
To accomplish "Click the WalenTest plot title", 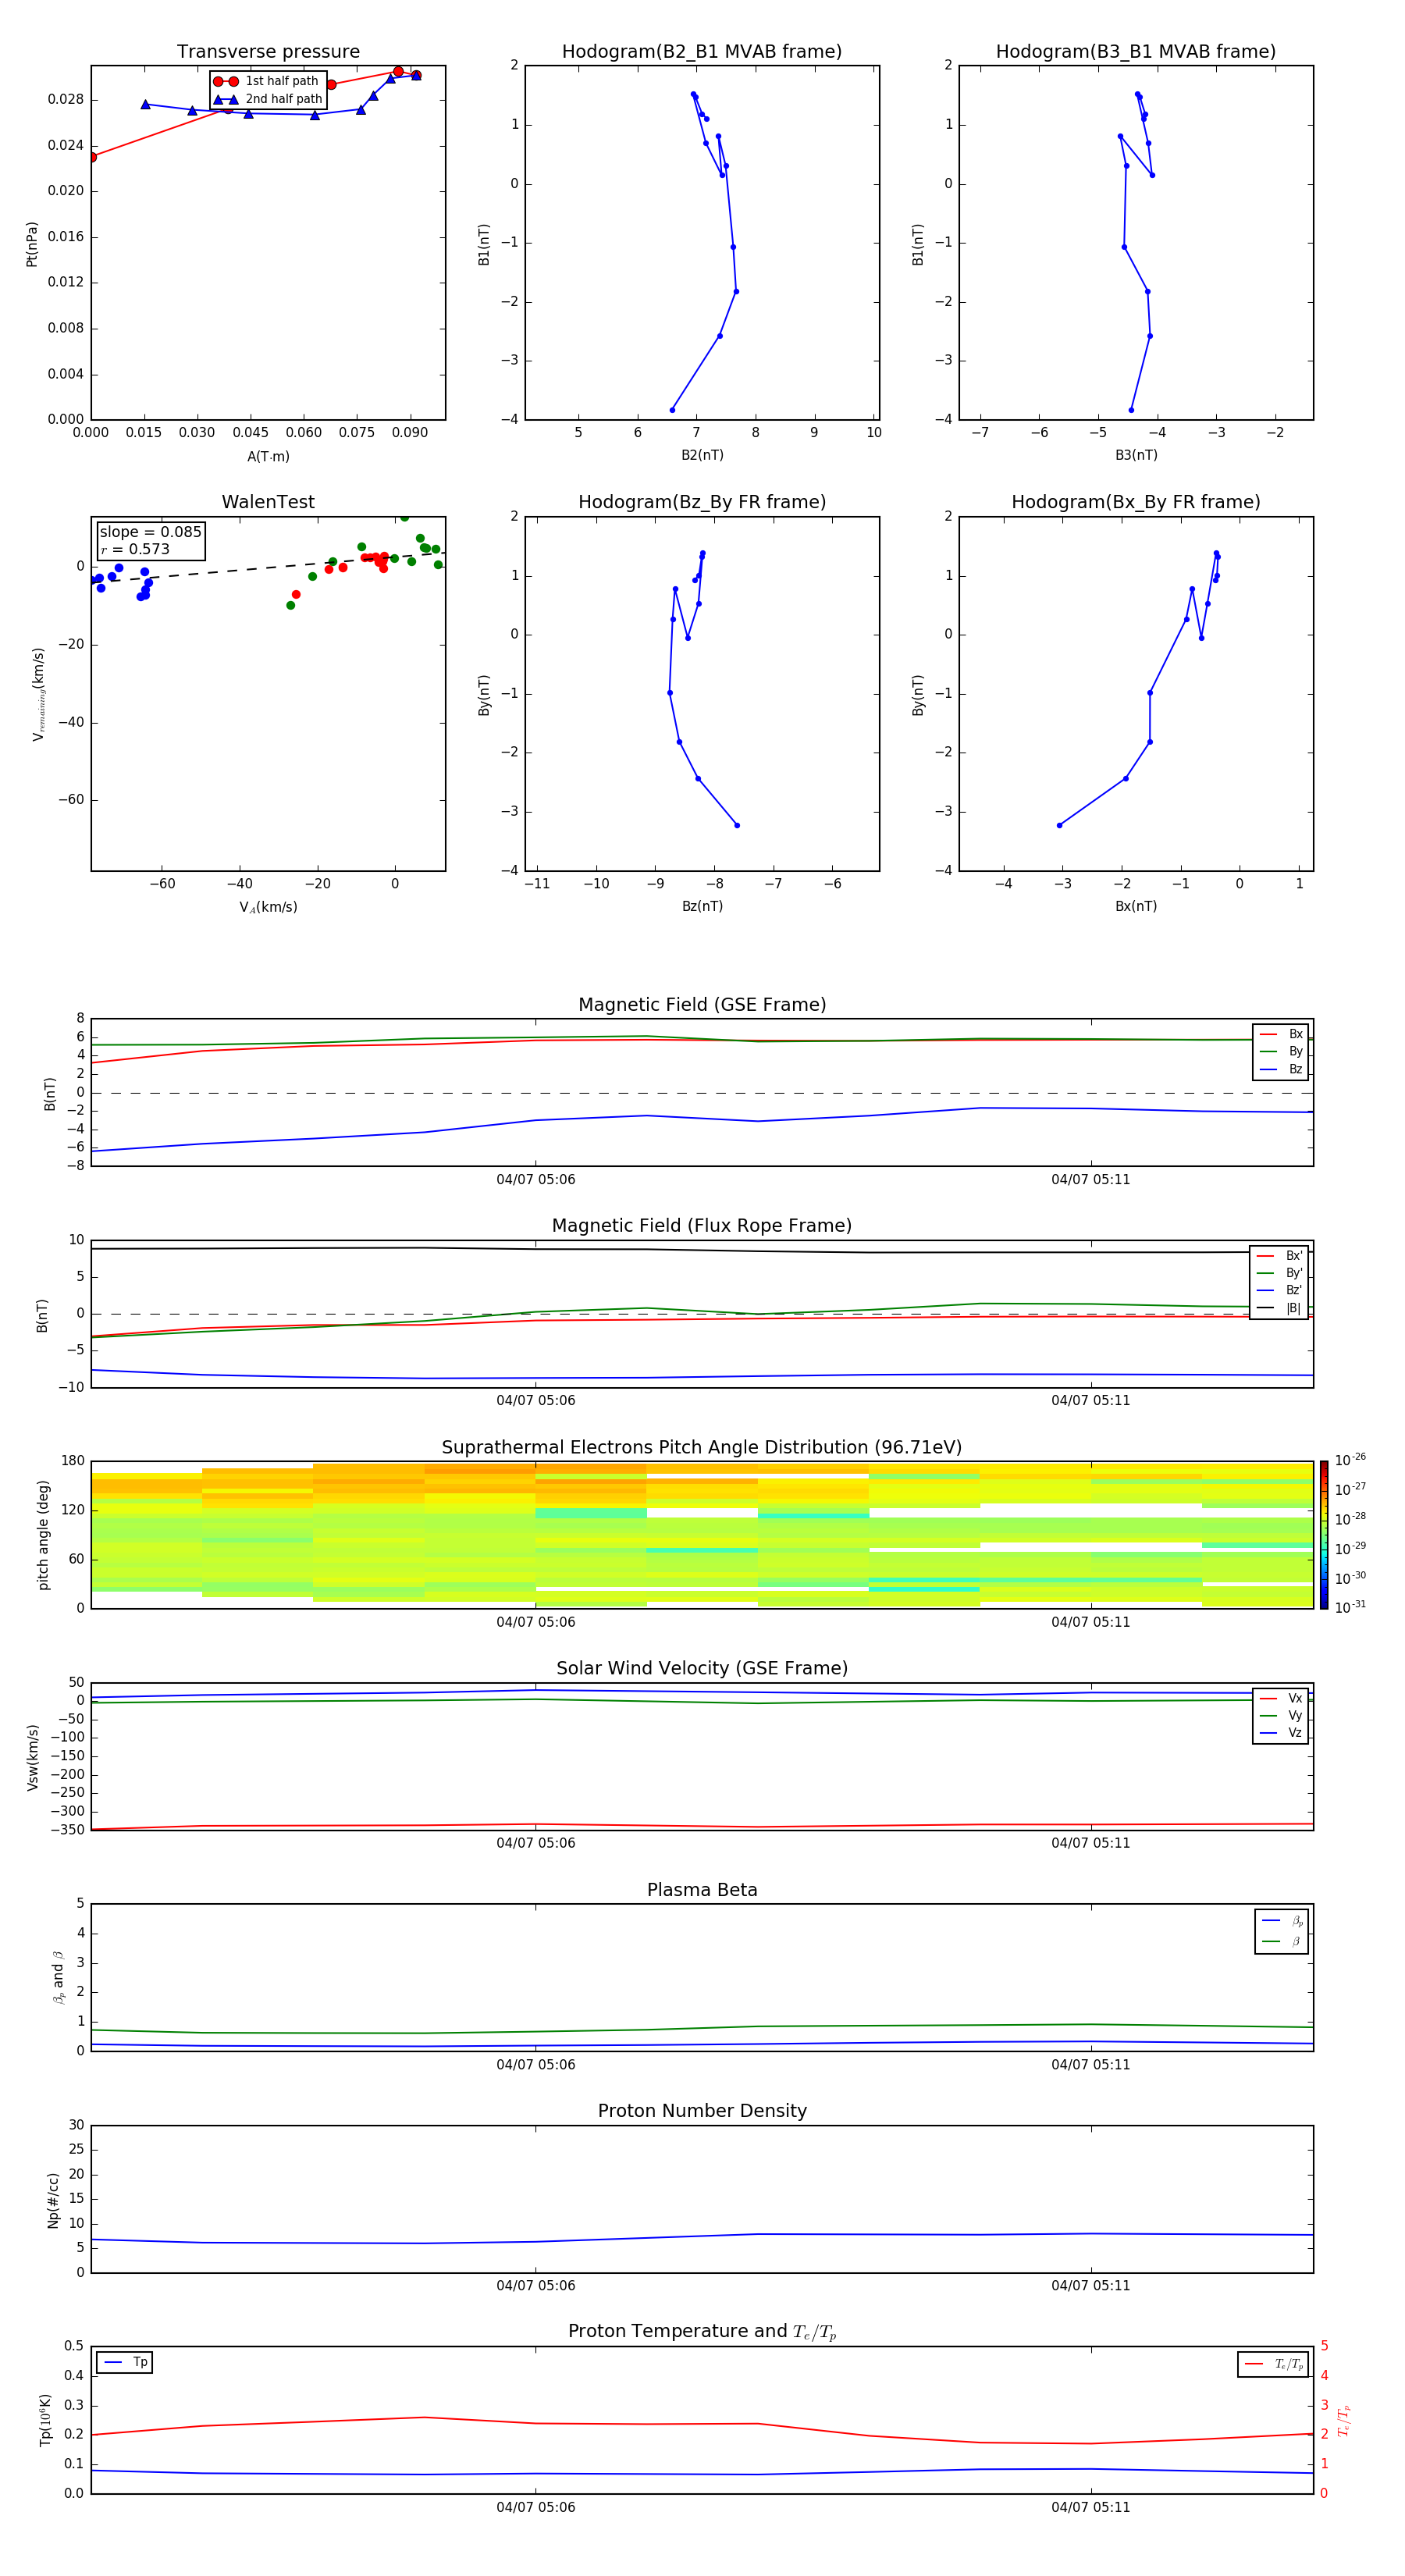I will [268, 502].
